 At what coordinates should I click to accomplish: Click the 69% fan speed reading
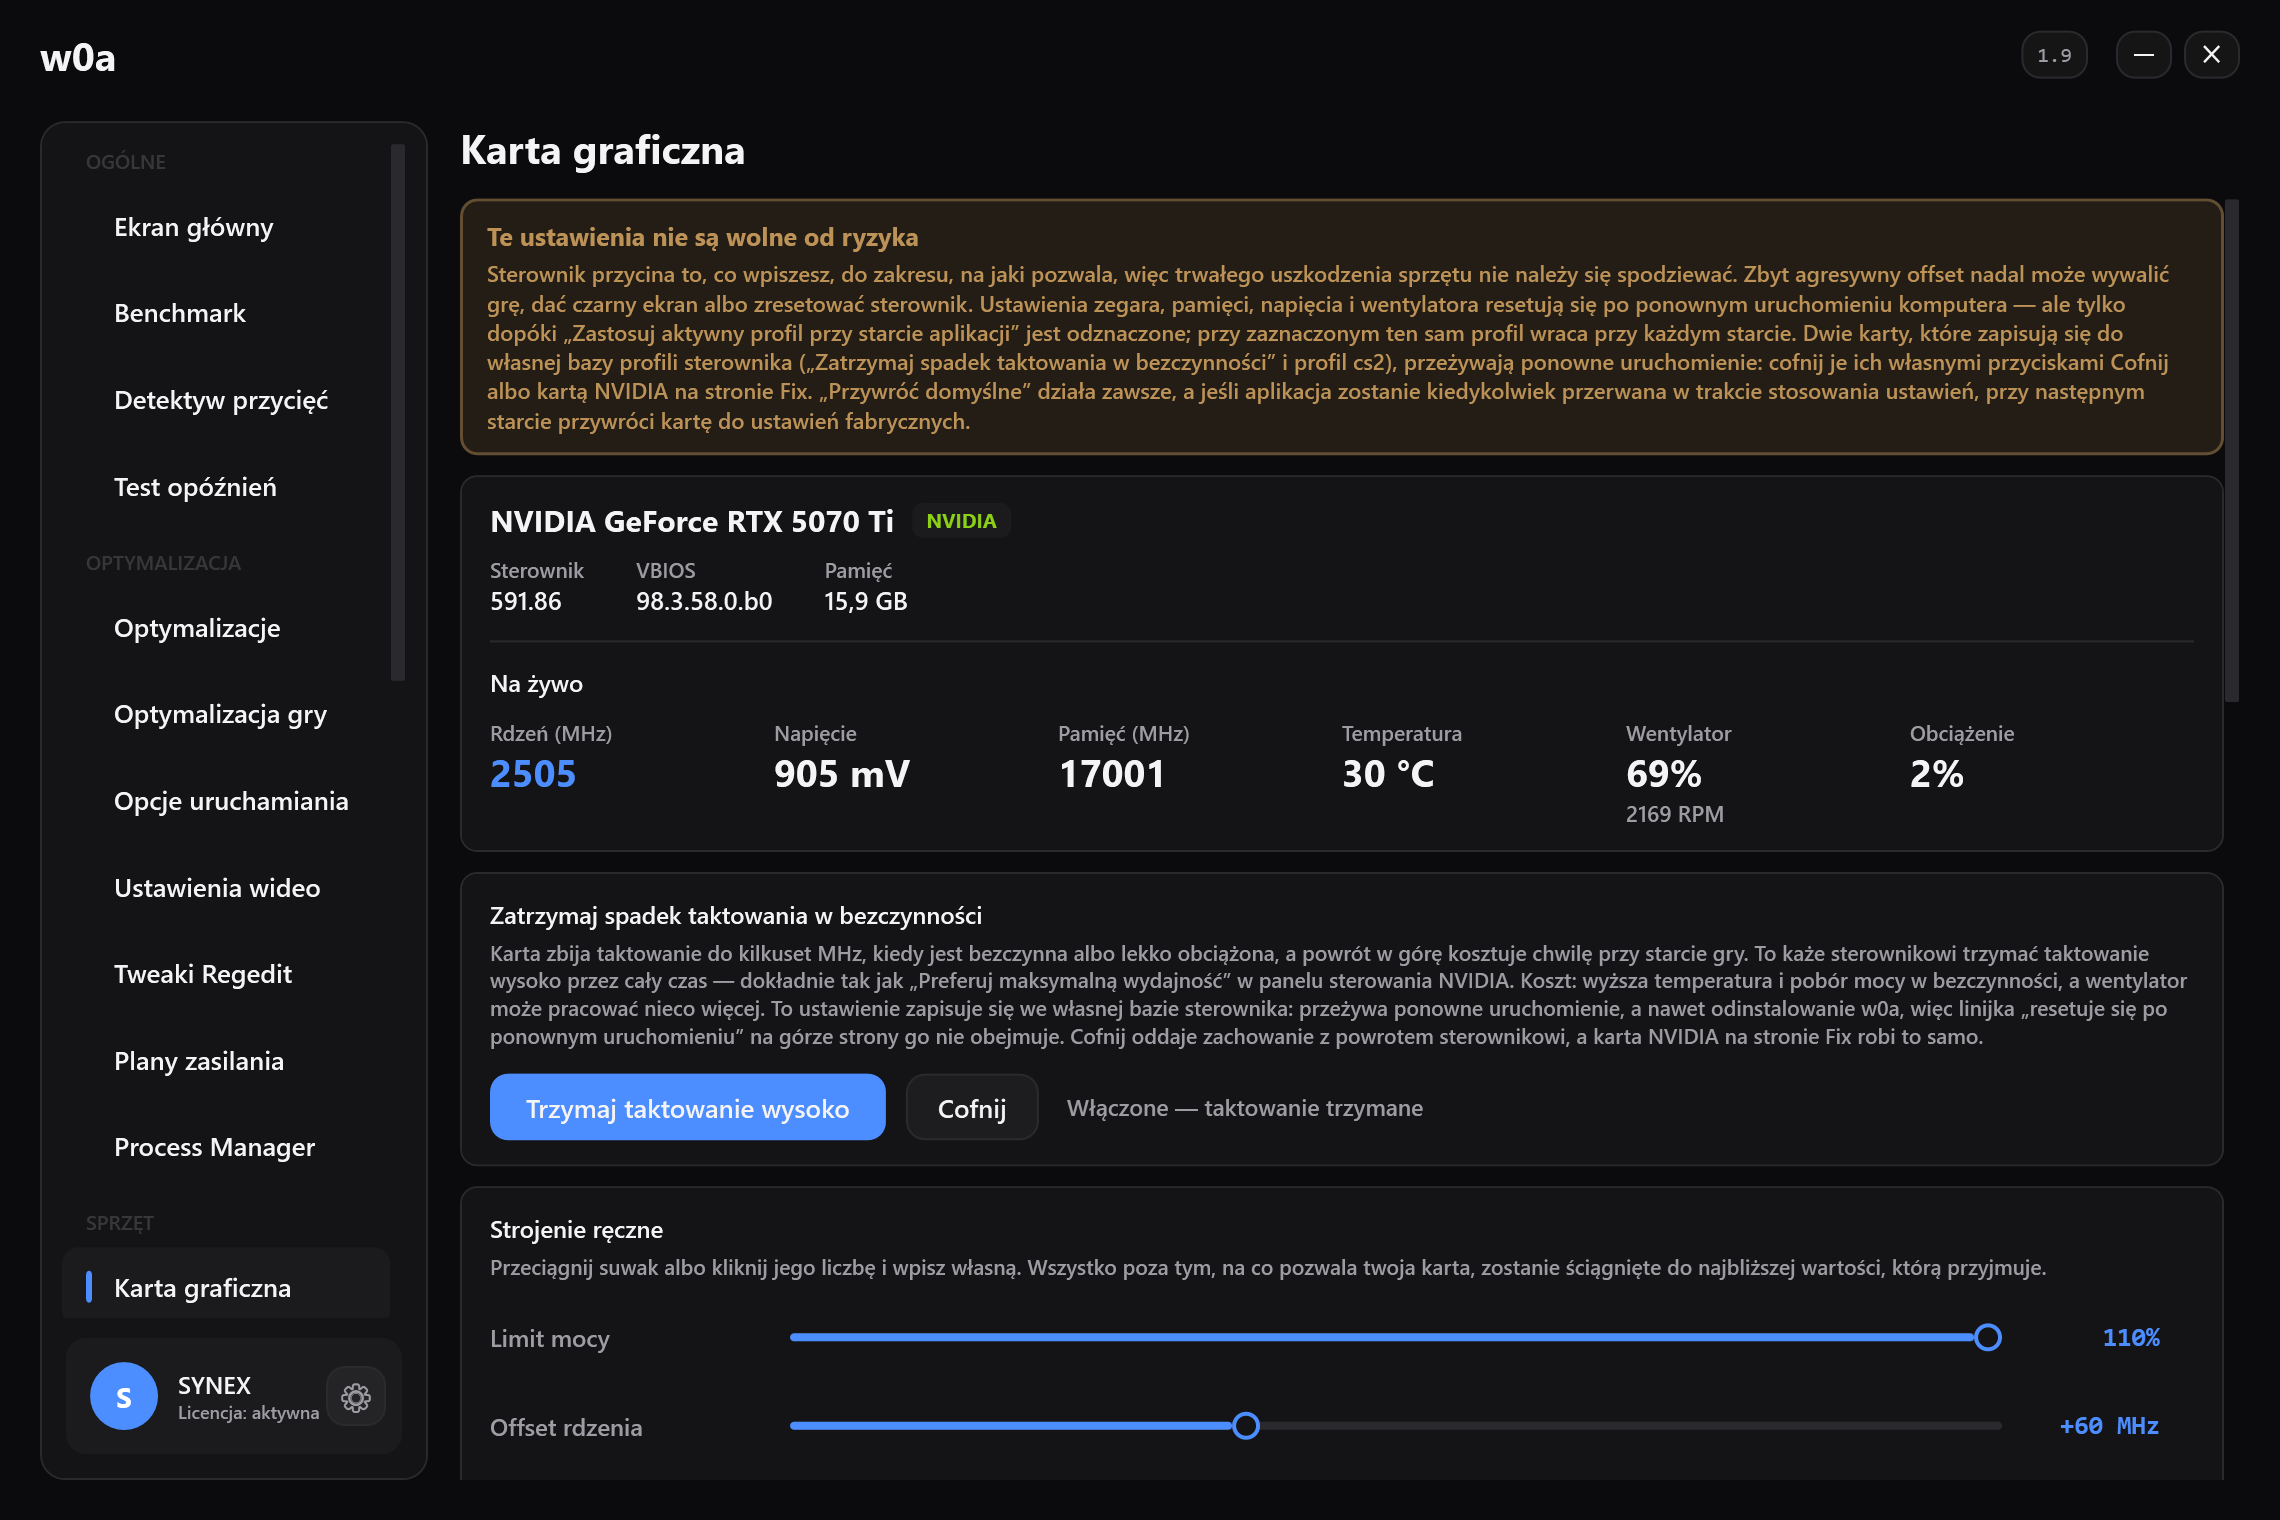point(1664,774)
